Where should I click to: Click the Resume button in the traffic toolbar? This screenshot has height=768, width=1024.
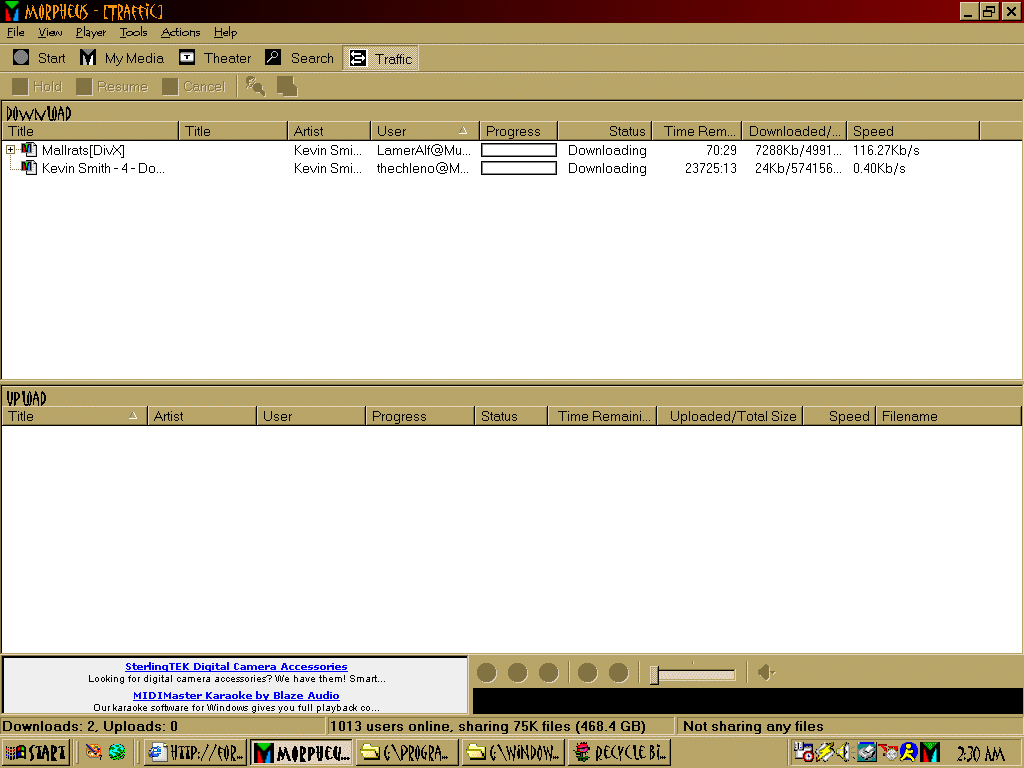click(112, 86)
